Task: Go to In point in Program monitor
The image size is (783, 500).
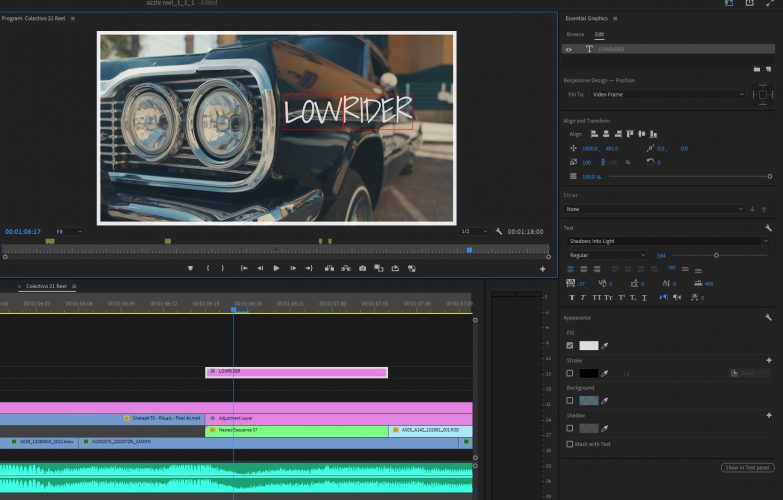Action: click(244, 268)
